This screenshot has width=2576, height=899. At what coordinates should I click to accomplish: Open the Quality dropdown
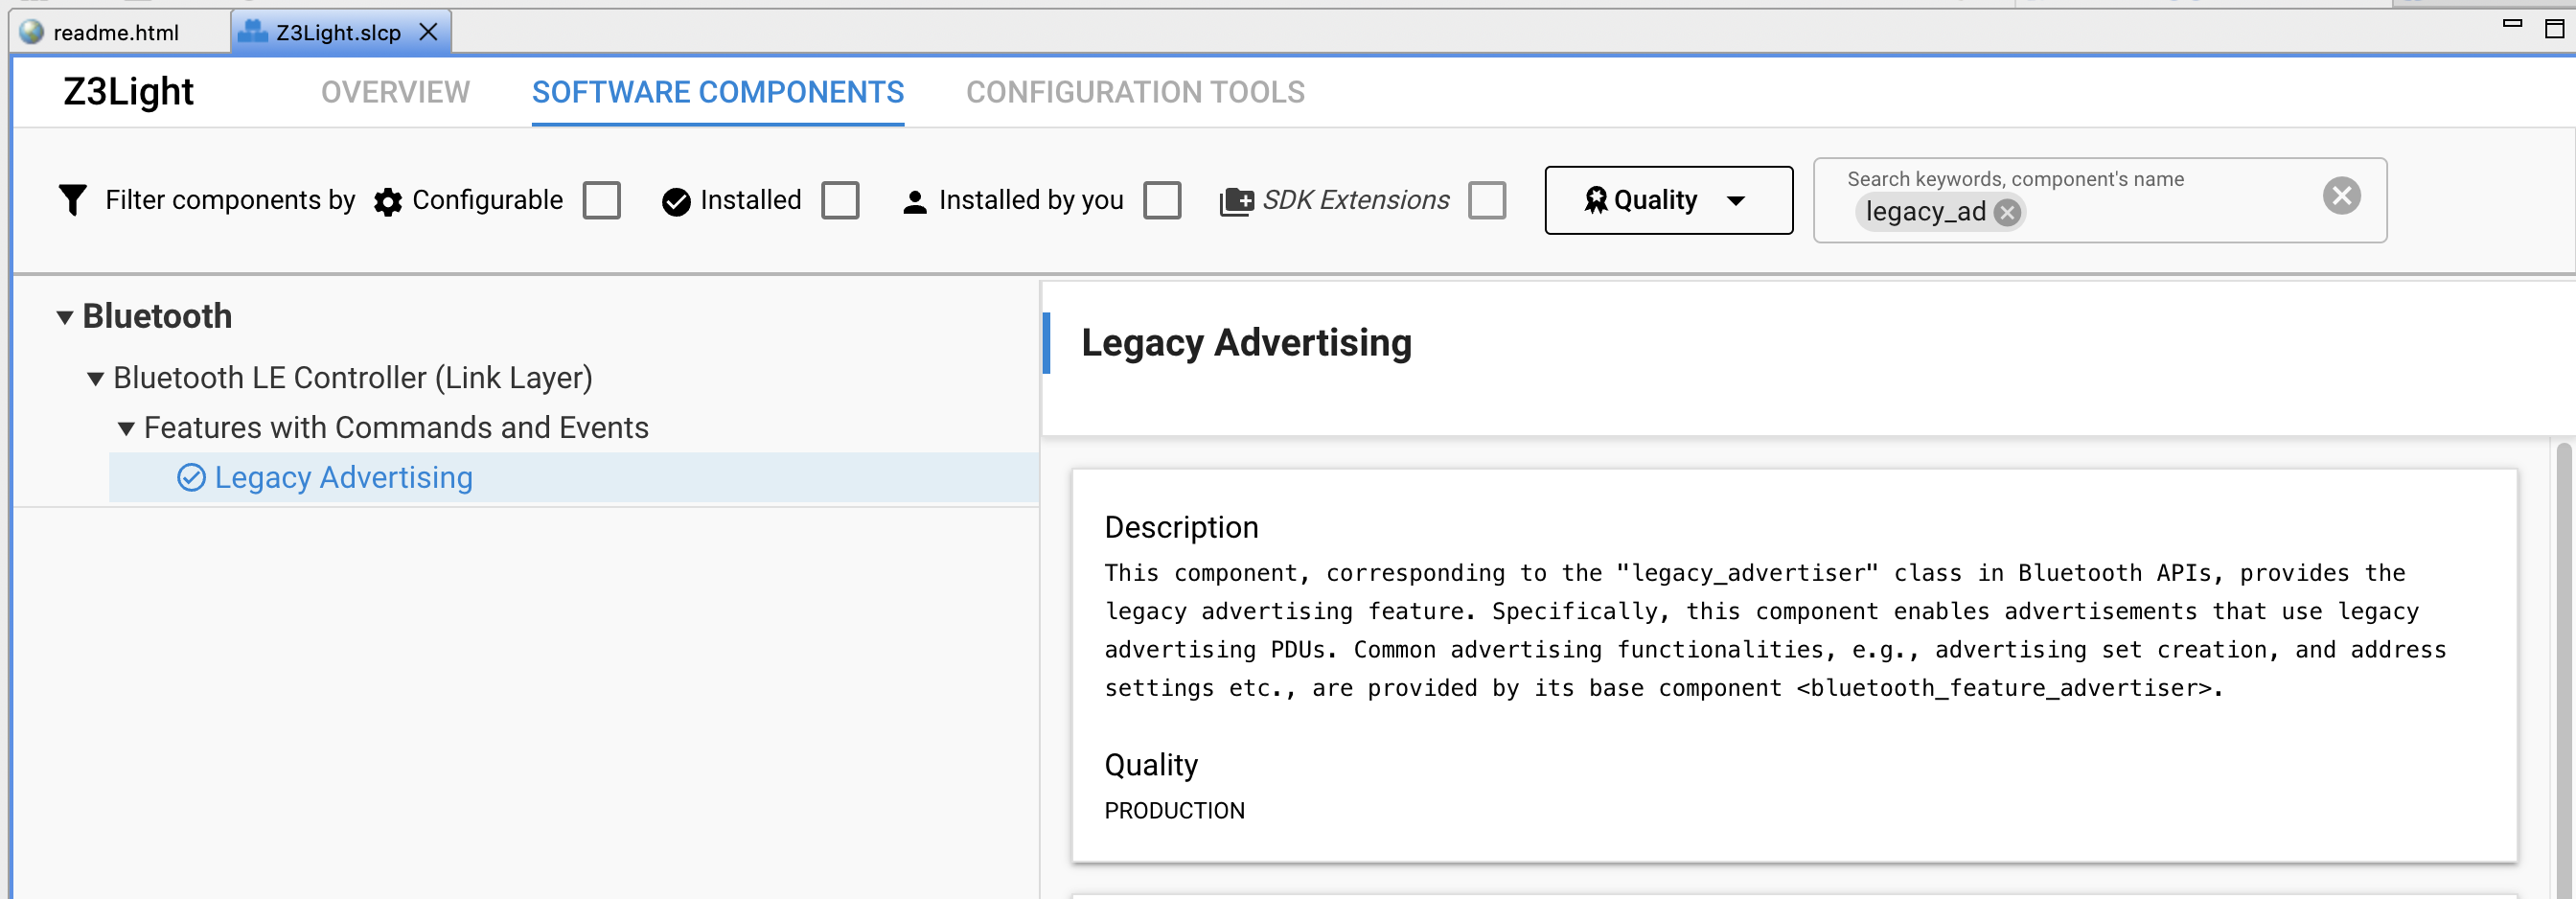coord(1668,200)
